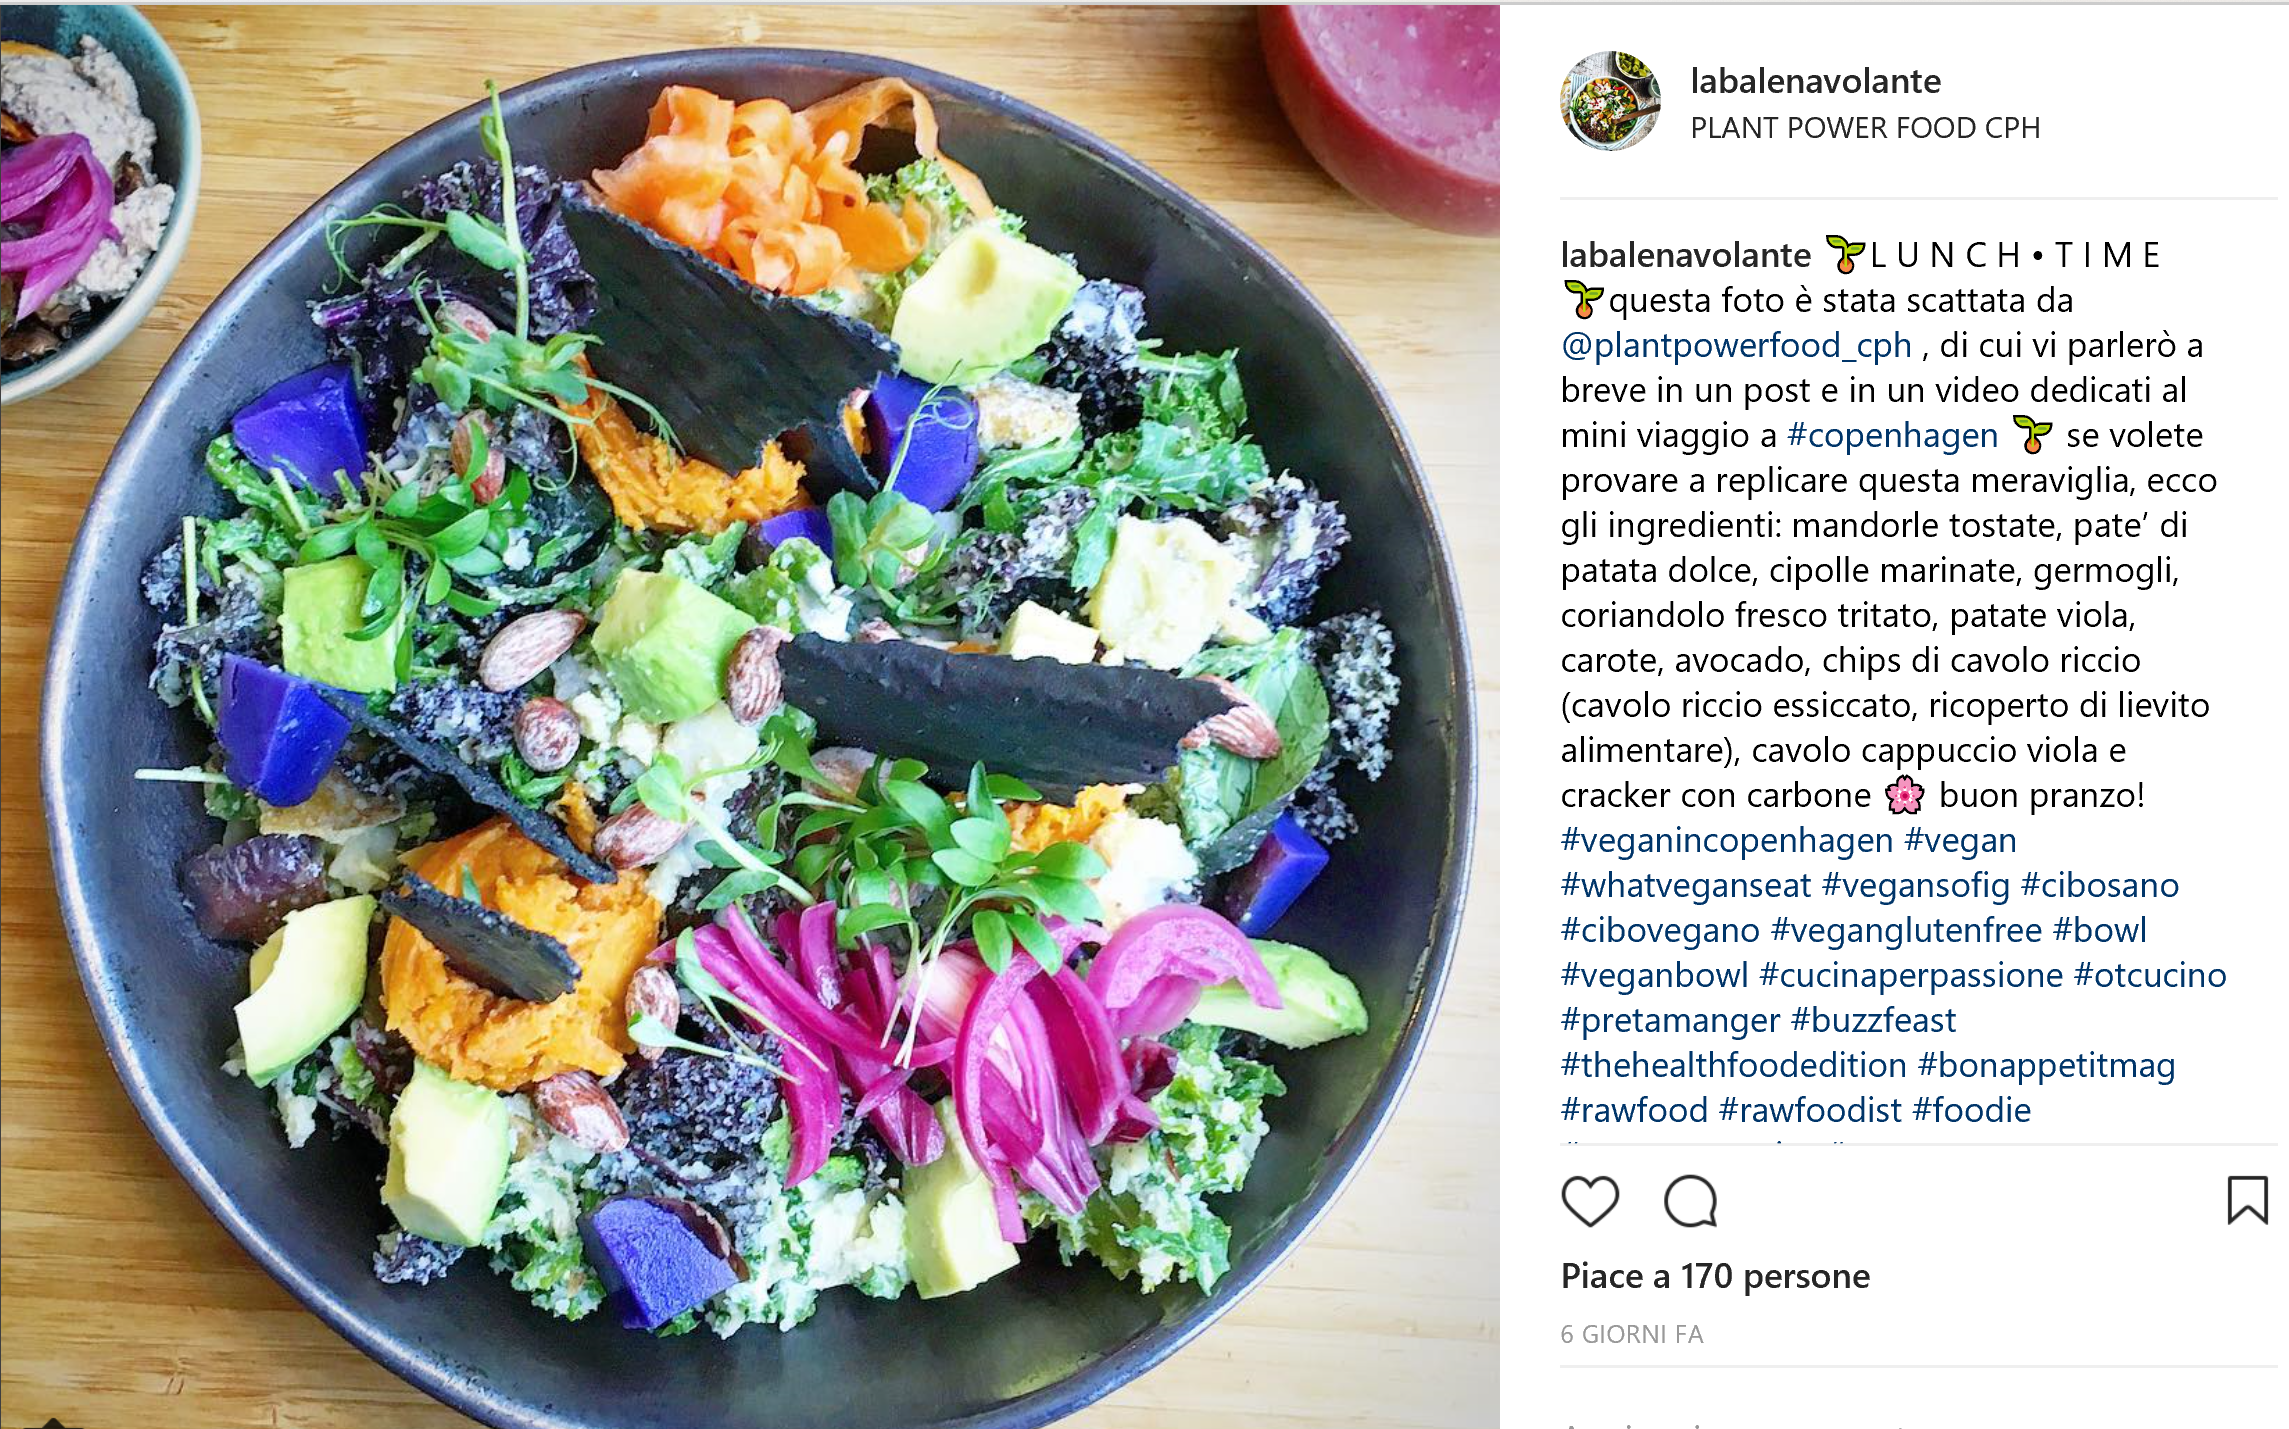Open the #thehealthfoodedition hashtag

coord(1734,1065)
